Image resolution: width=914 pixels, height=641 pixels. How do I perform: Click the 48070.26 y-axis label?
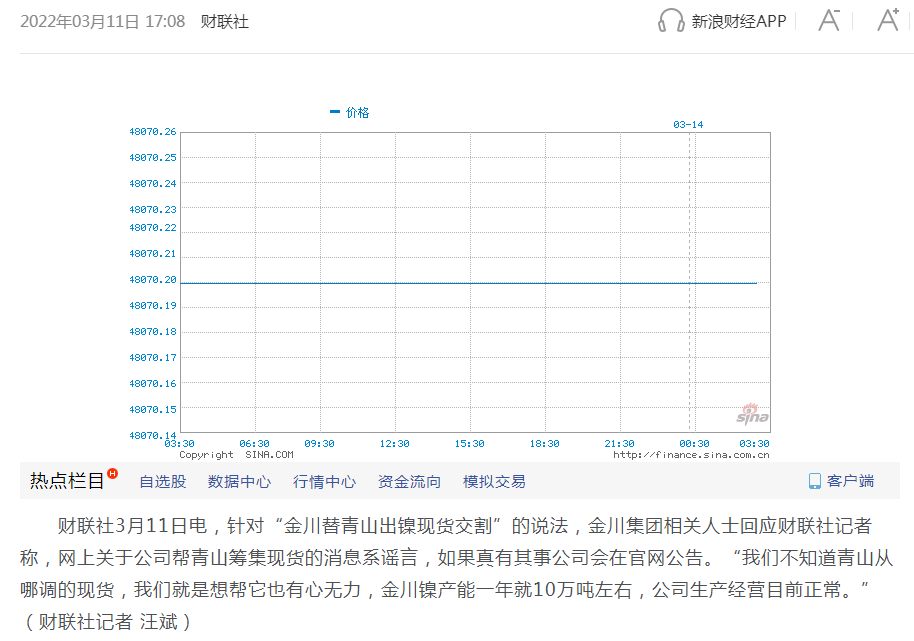point(153,132)
